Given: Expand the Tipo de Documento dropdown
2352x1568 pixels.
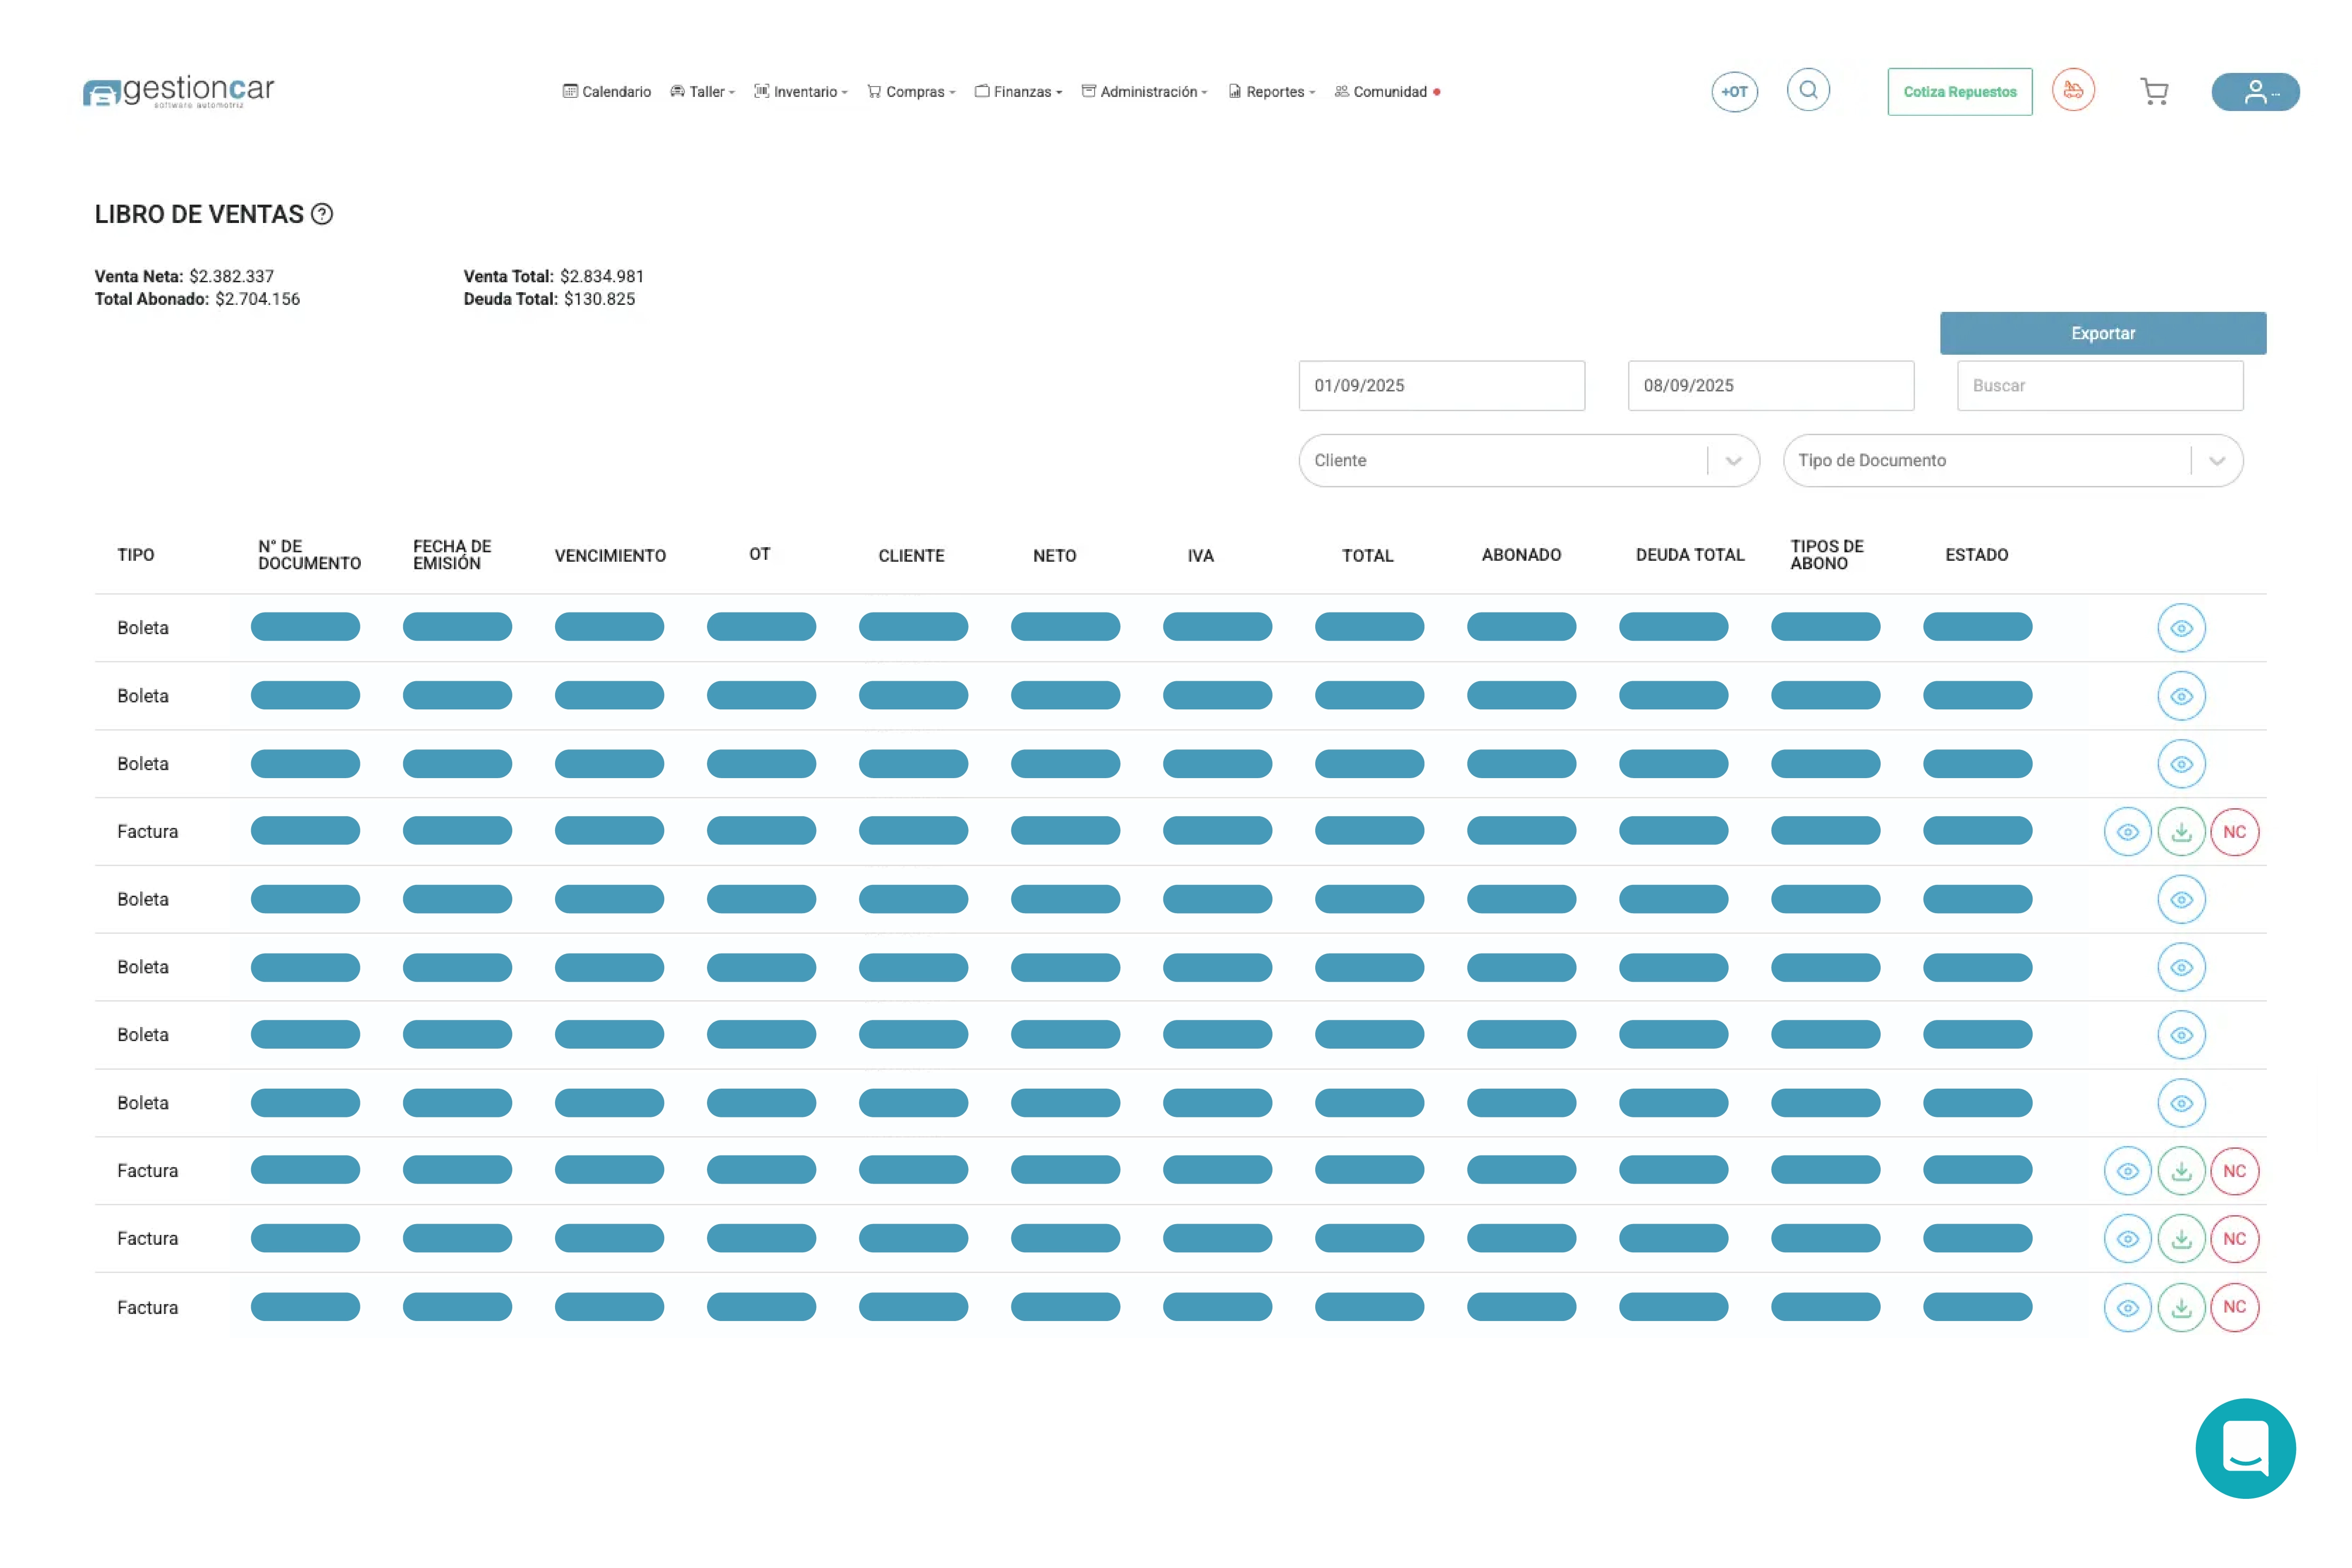Looking at the screenshot, I should tap(2216, 461).
